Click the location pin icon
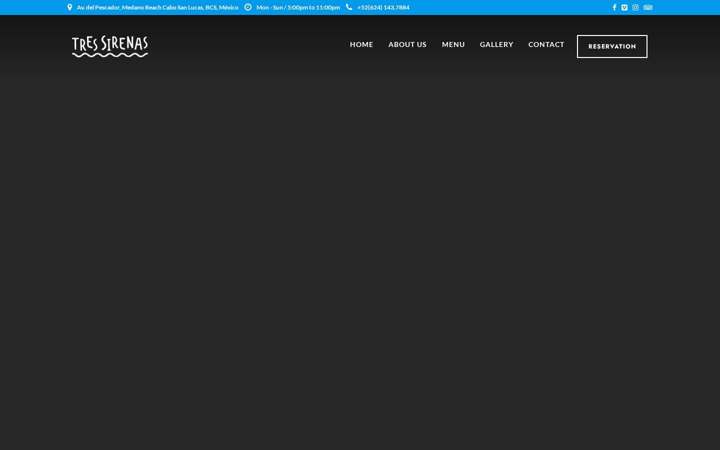Image resolution: width=720 pixels, height=450 pixels. [x=69, y=7]
